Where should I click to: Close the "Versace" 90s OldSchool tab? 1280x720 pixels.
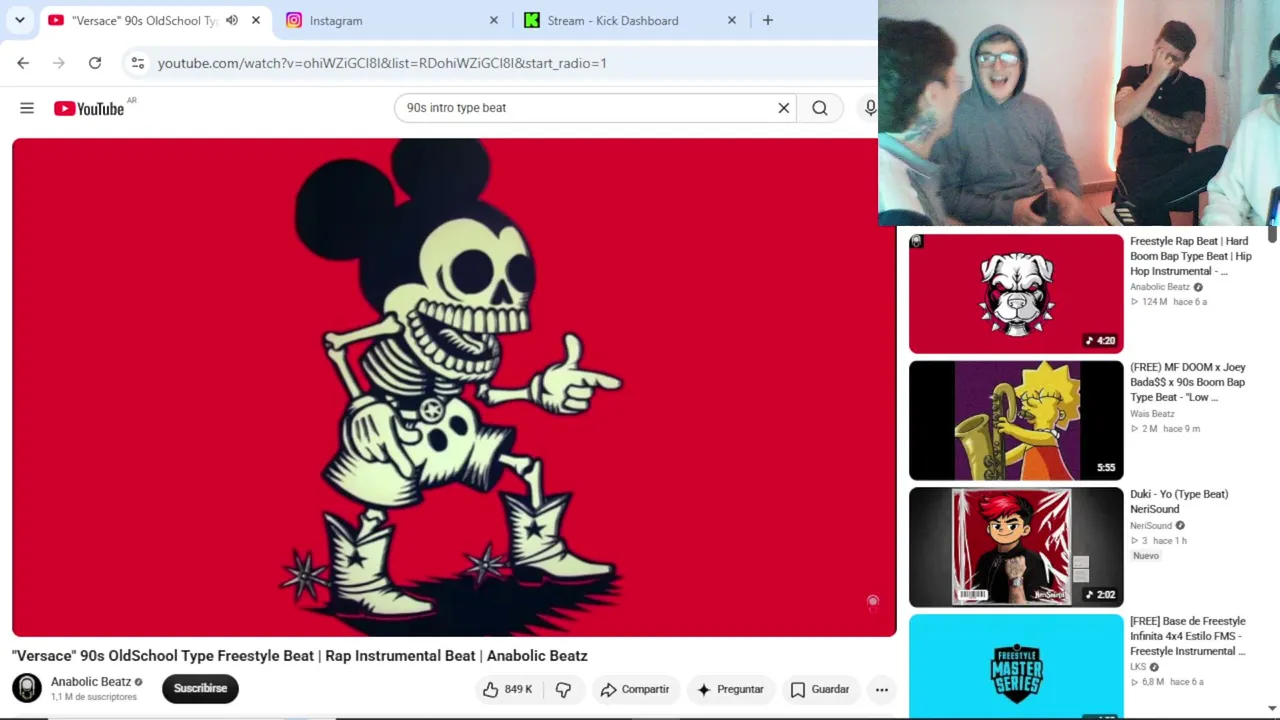click(256, 20)
